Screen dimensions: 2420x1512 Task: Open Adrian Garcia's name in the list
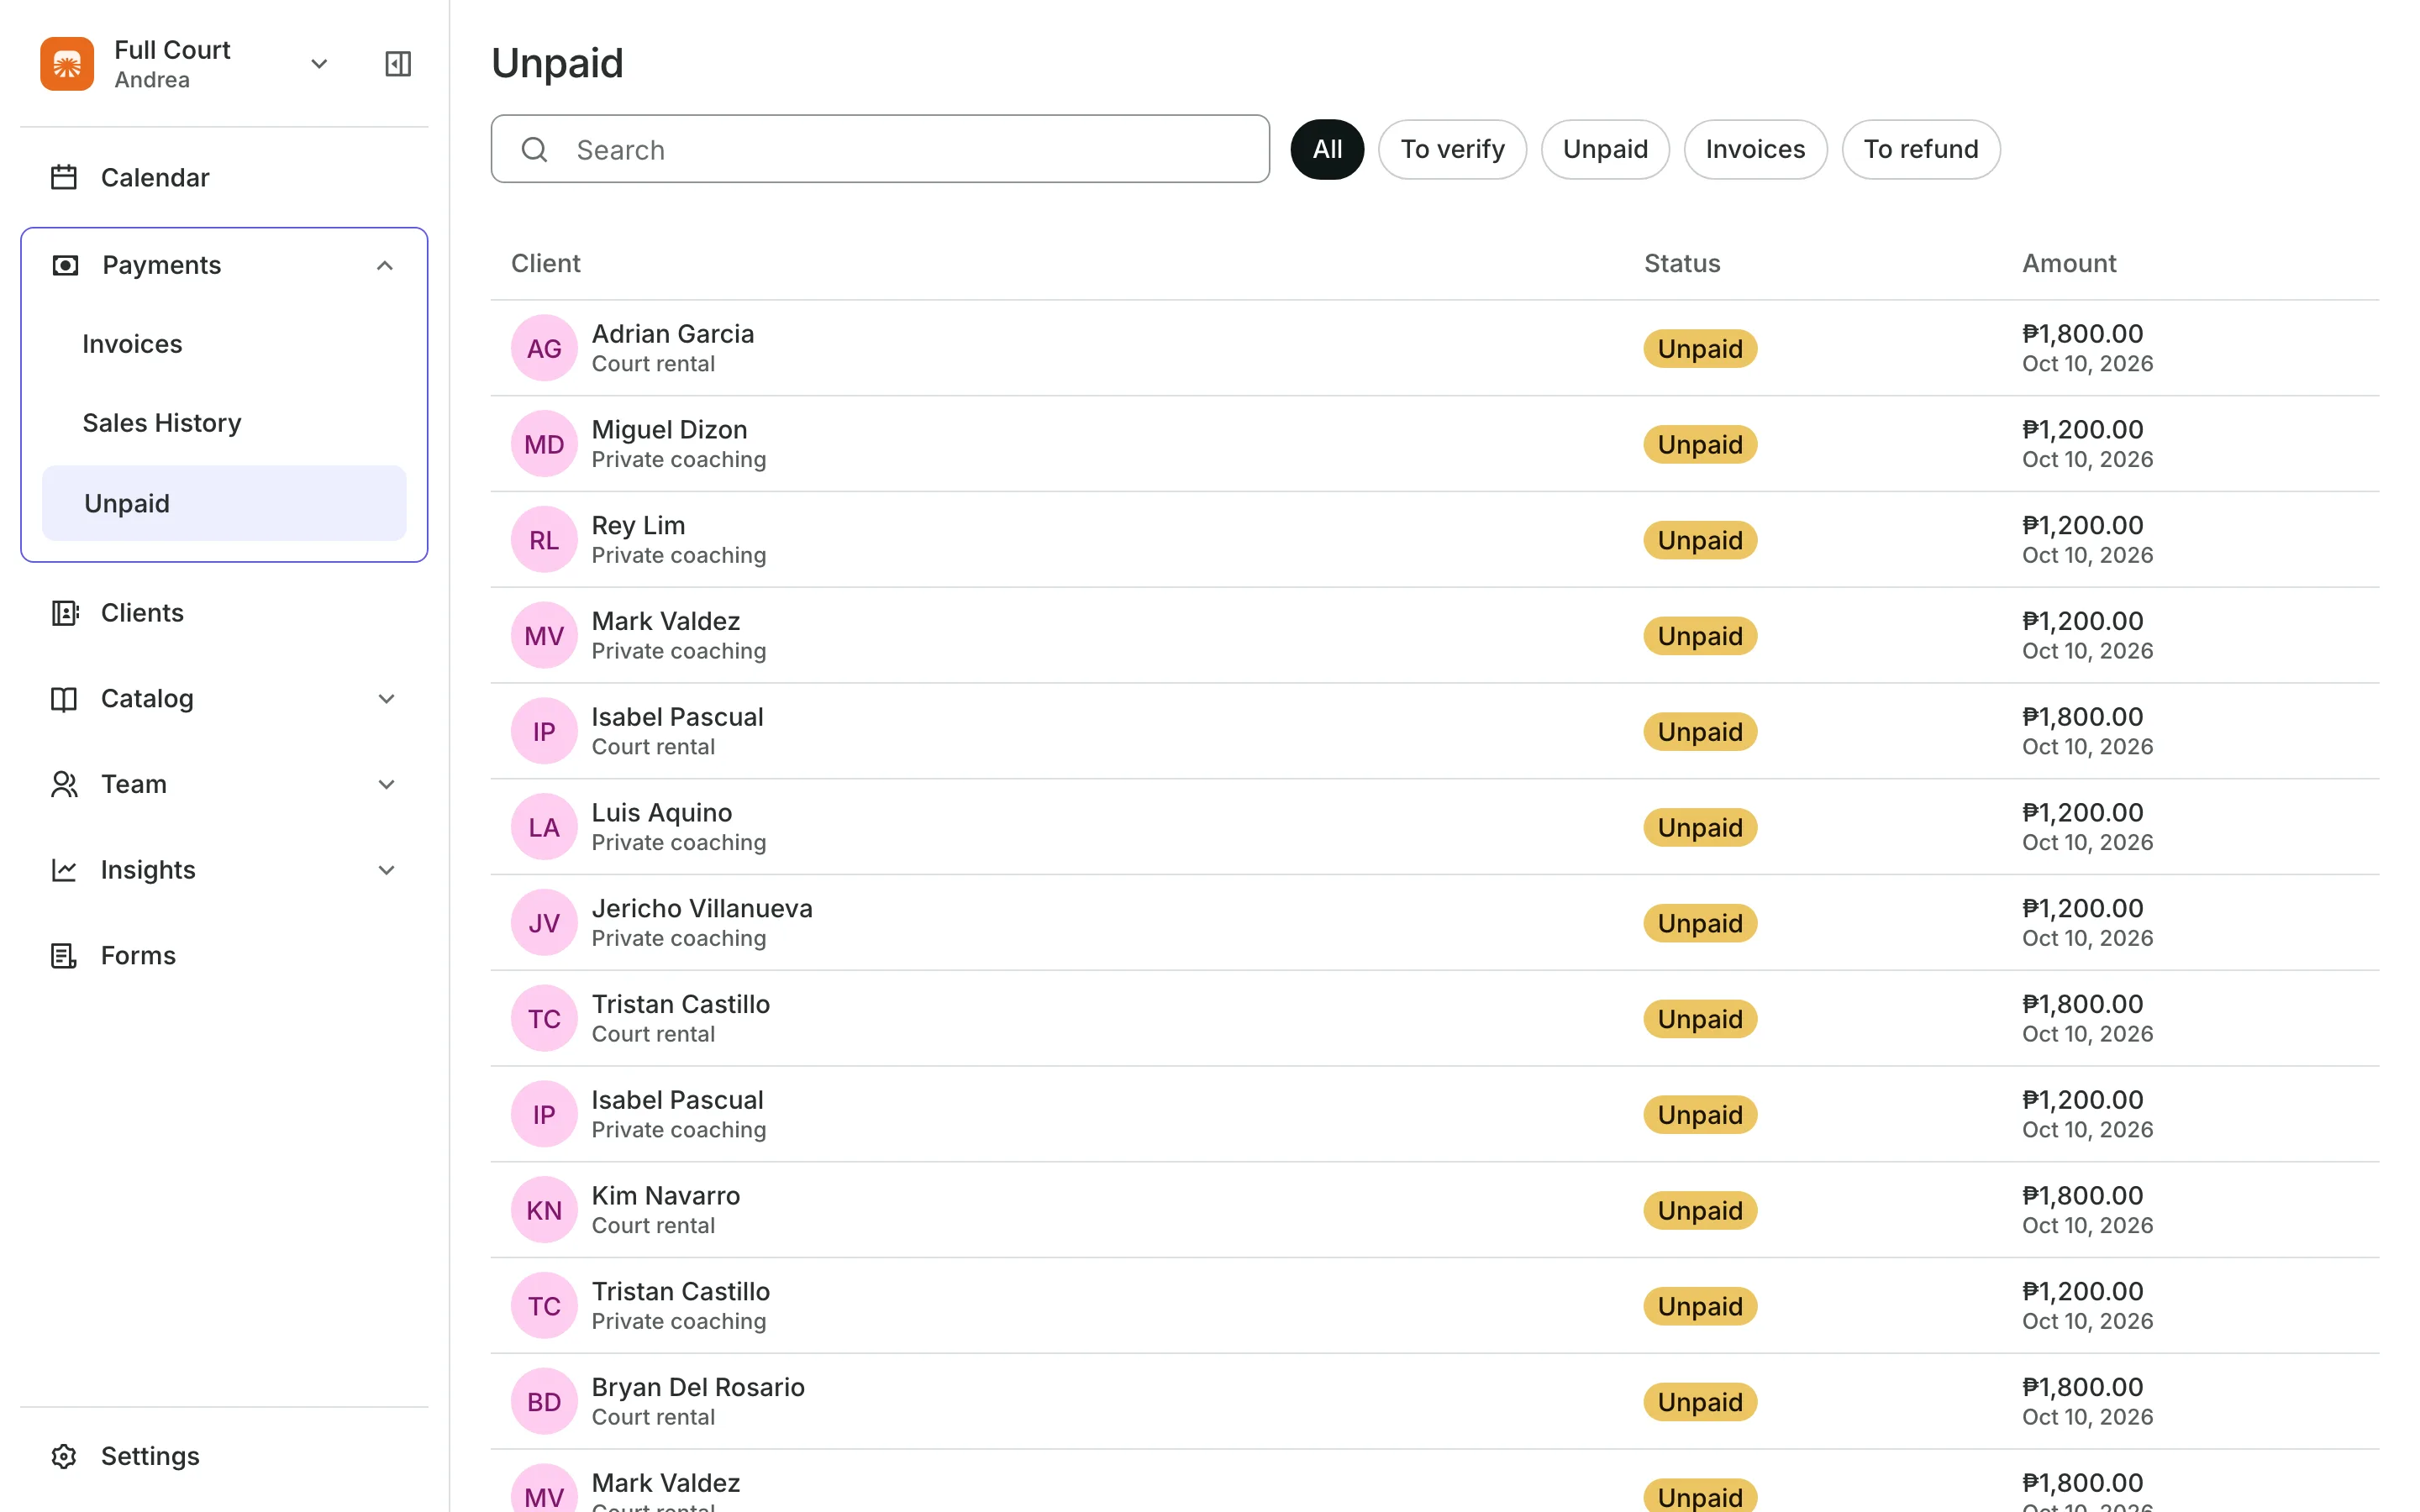(x=672, y=334)
